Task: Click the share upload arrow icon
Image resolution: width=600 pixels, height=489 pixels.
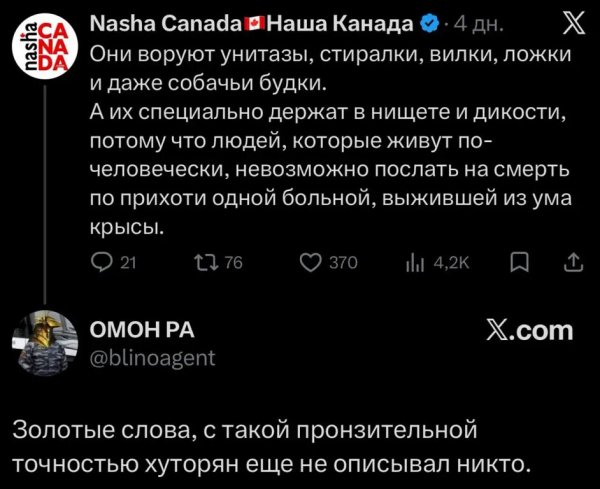Action: pos(572,262)
